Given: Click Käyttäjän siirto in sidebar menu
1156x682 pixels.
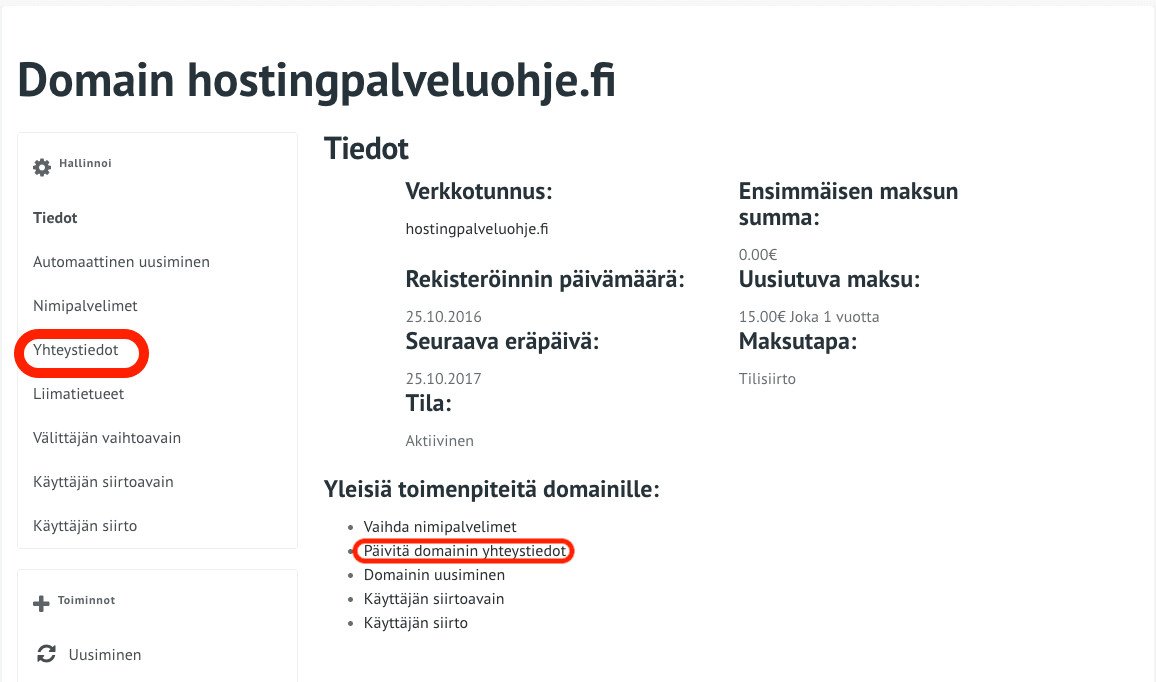Looking at the screenshot, I should click(x=85, y=526).
